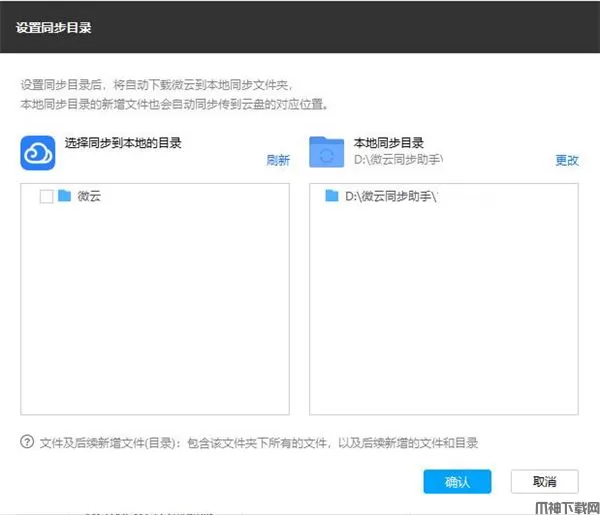Tick the 微云 folder checkbox
This screenshot has height=515, width=600.
tap(46, 197)
